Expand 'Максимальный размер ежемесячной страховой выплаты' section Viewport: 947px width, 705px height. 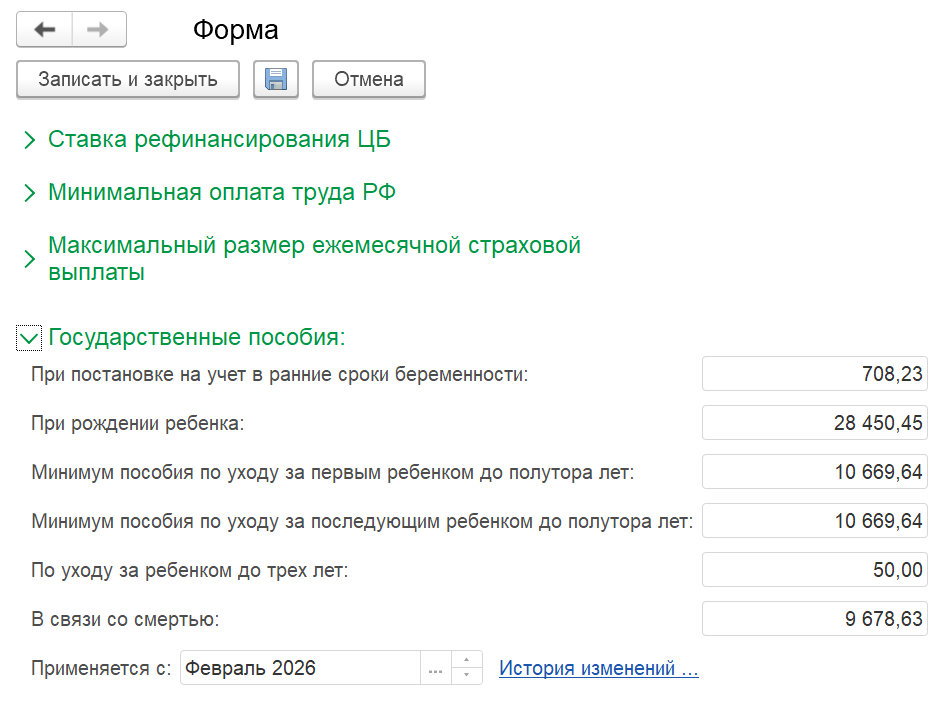29,259
